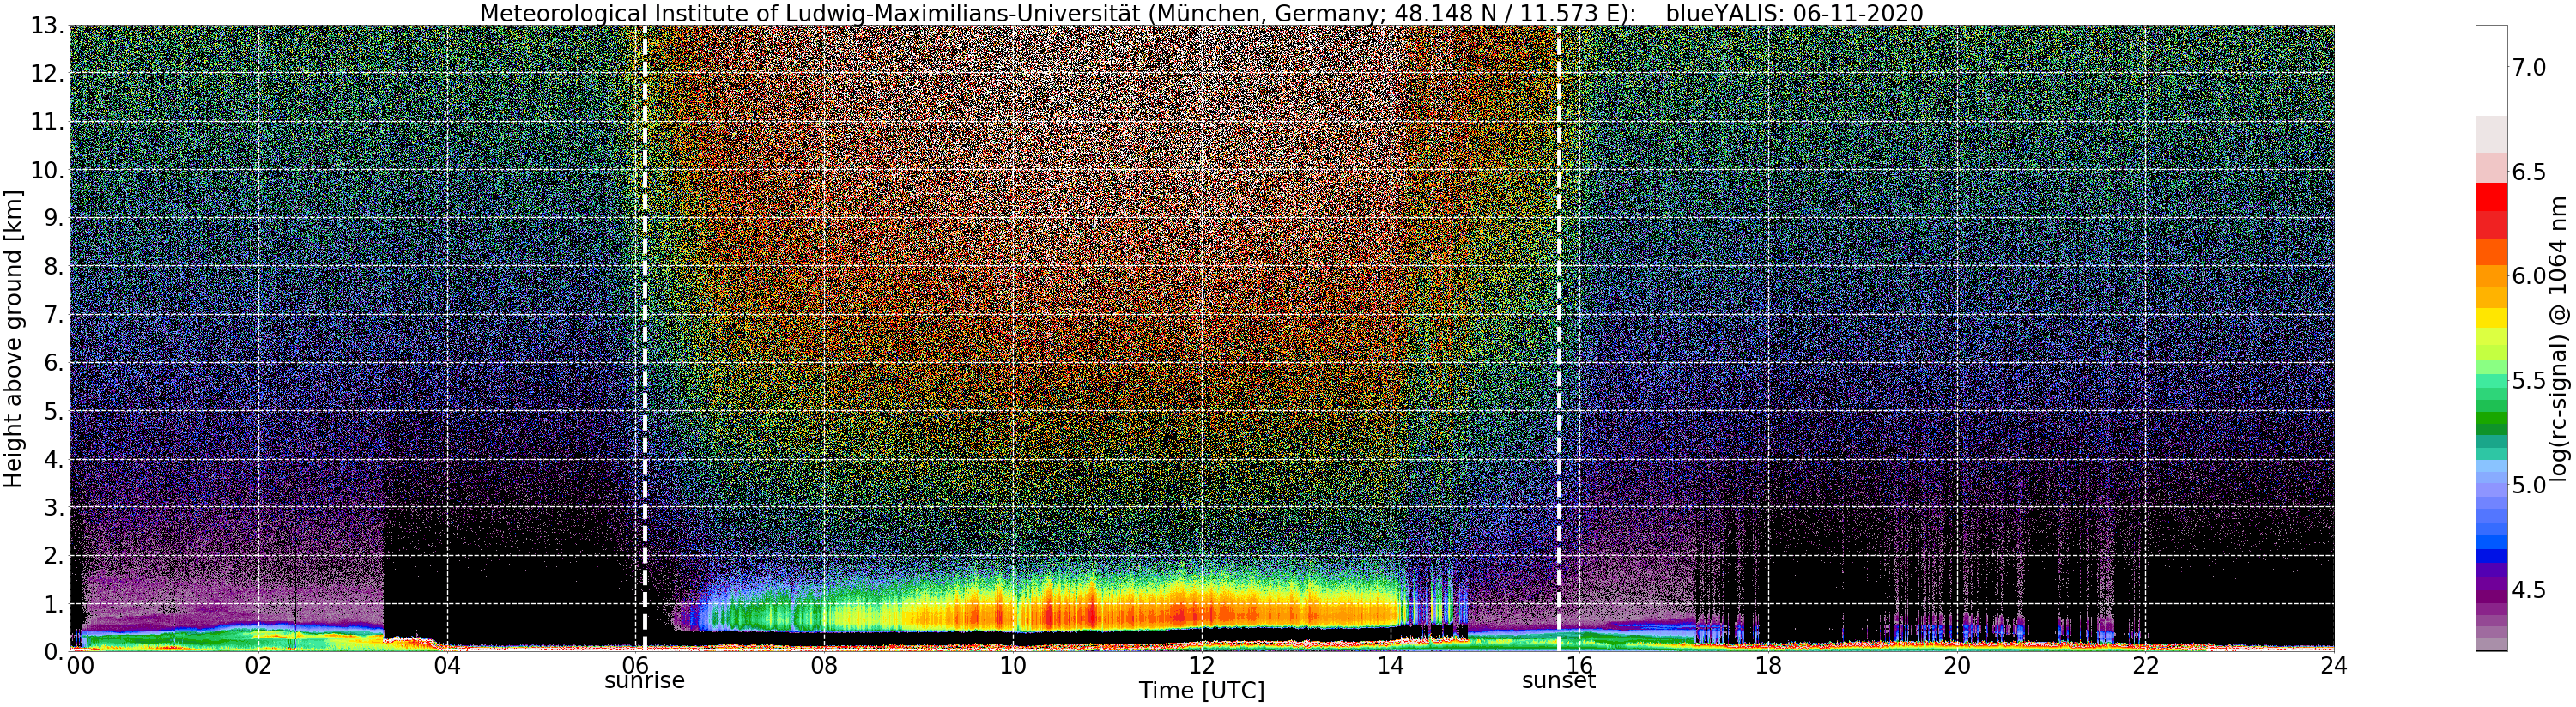
Task: Click the y-axis tick label '8.'
Action: (x=54, y=266)
